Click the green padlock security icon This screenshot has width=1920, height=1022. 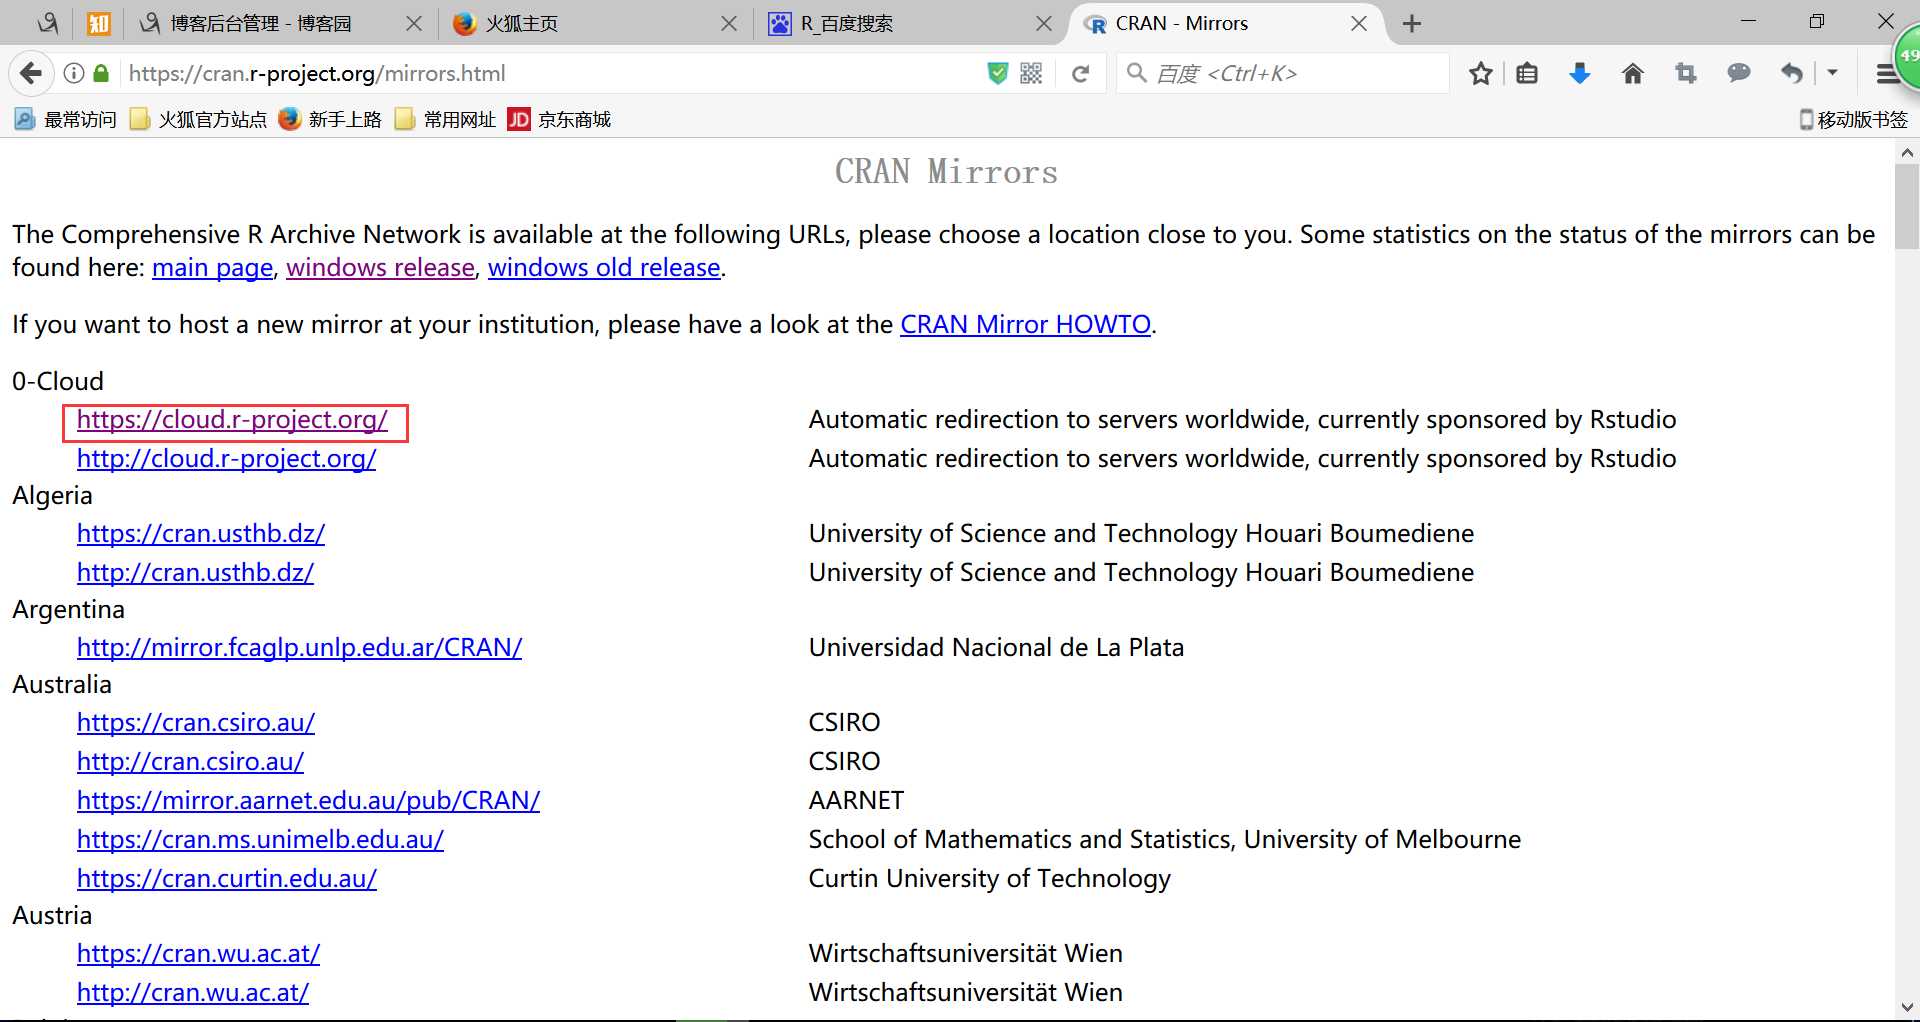pos(101,73)
